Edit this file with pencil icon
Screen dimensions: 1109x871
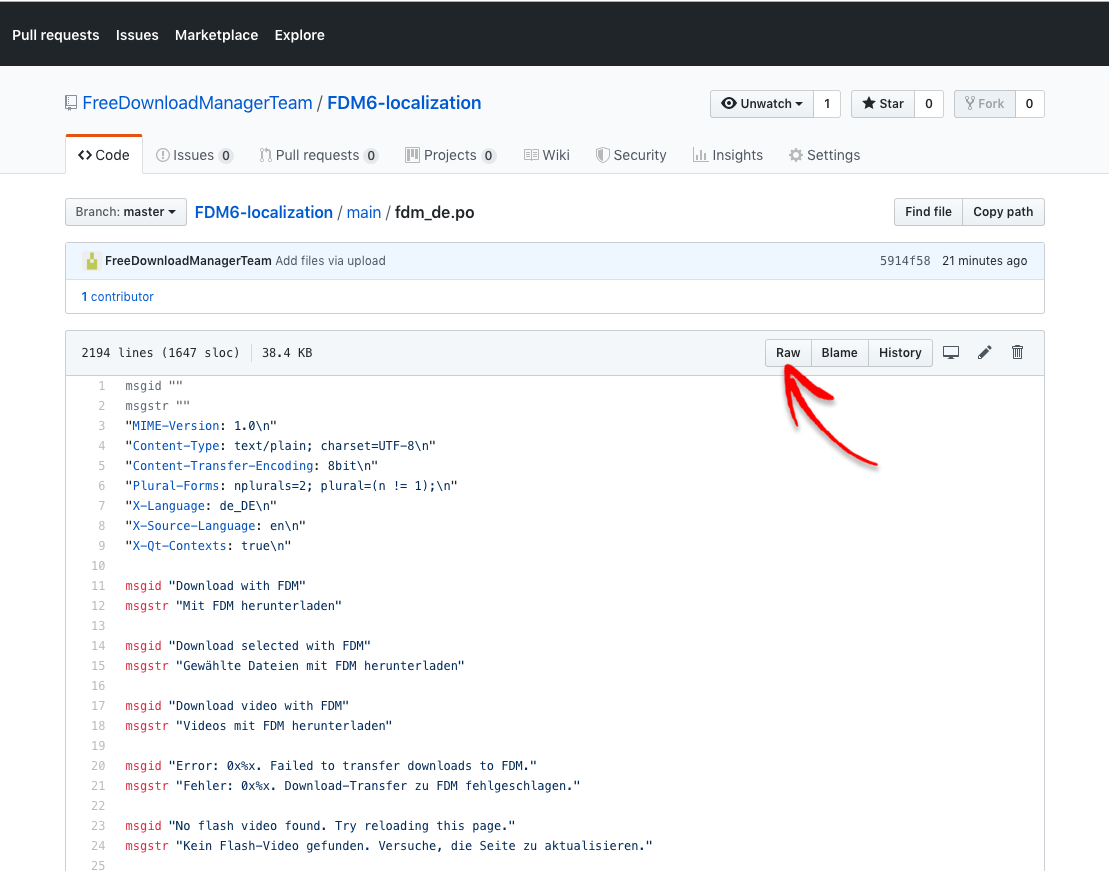(x=985, y=352)
